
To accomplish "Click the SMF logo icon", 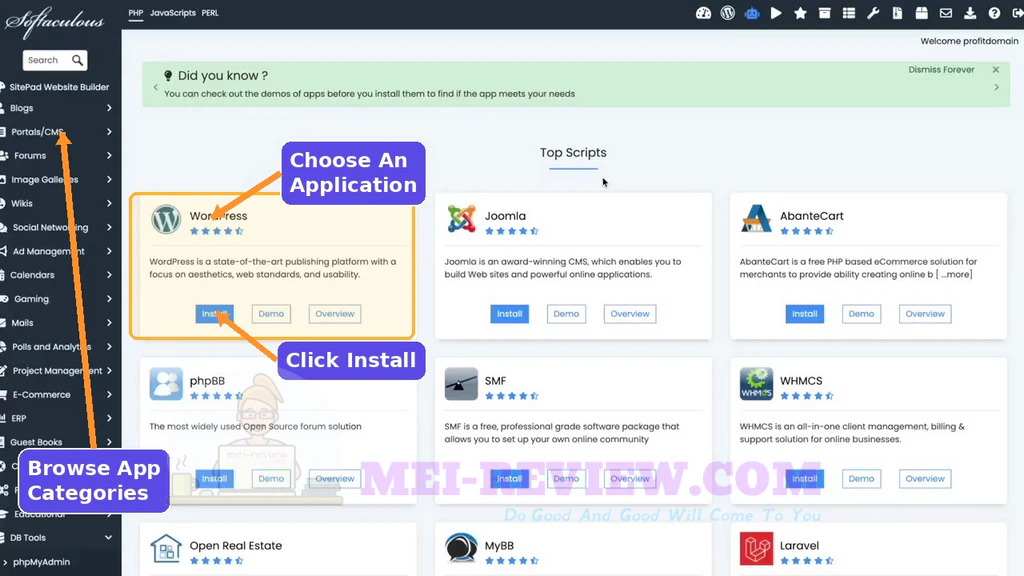I will coord(461,383).
